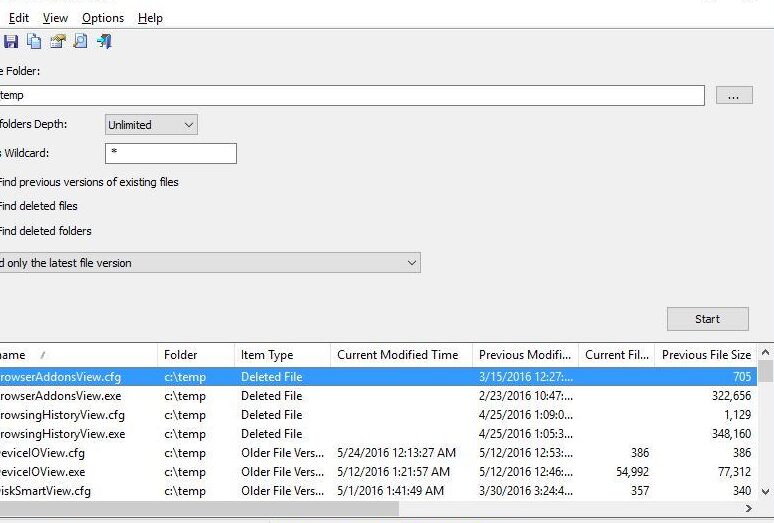Select the BrowsingHistoryView.cfg row
The width and height of the screenshot is (774, 523).
coord(378,415)
